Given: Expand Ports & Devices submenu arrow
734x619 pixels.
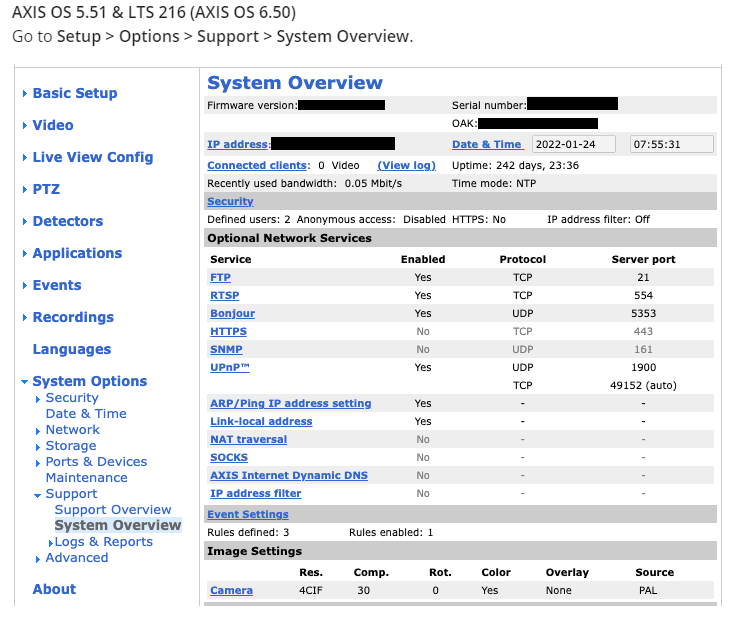Looking at the screenshot, I should (x=38, y=464).
